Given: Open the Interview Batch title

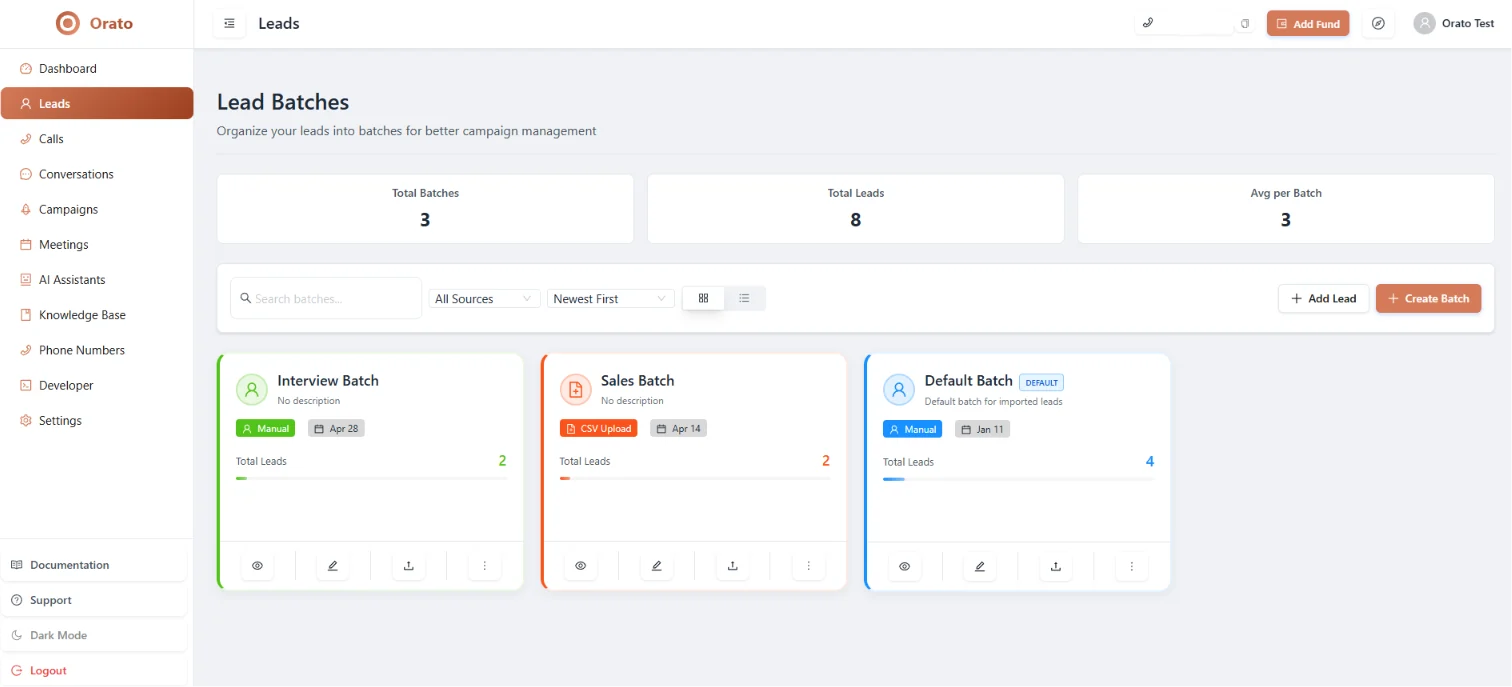Looking at the screenshot, I should click(x=328, y=380).
